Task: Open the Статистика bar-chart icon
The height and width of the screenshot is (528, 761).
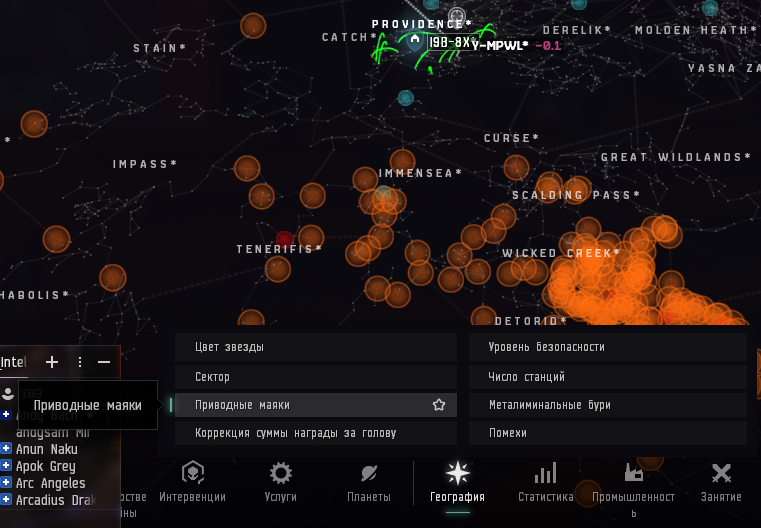Action: pos(546,473)
